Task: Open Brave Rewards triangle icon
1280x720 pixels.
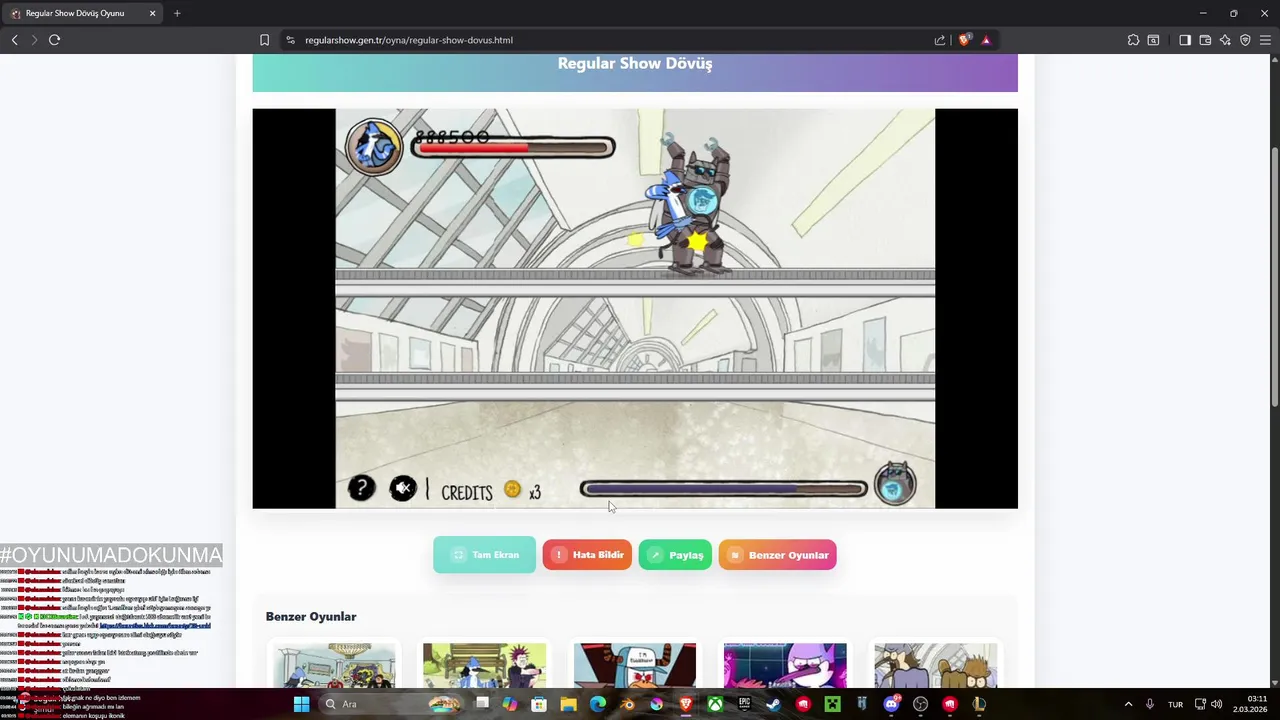Action: (x=986, y=40)
